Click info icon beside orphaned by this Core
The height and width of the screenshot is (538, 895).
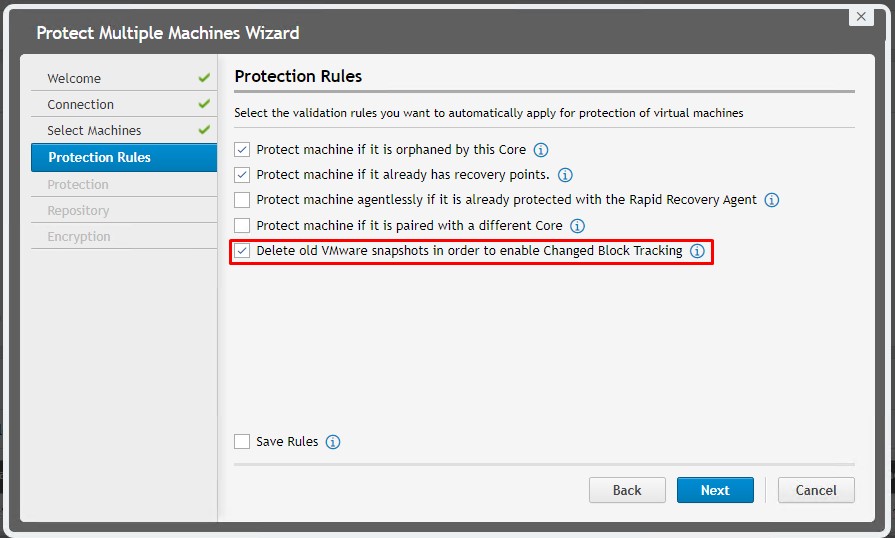pos(541,150)
